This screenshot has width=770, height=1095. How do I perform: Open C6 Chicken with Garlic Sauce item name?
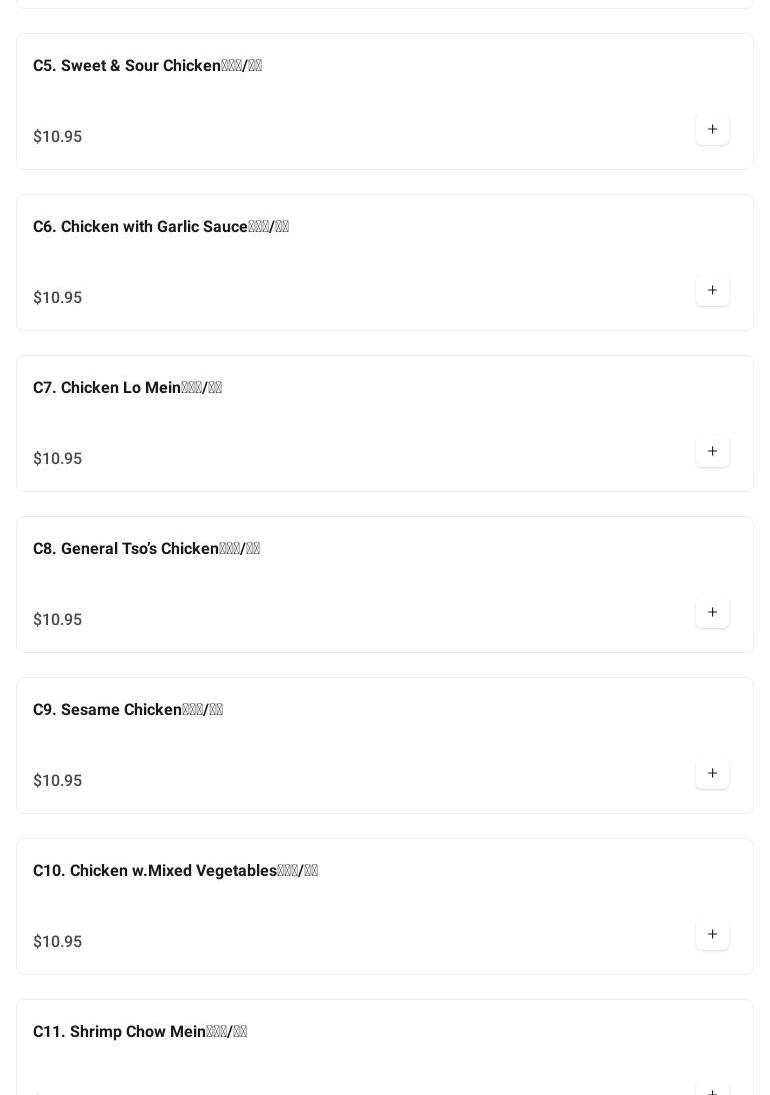(x=160, y=227)
